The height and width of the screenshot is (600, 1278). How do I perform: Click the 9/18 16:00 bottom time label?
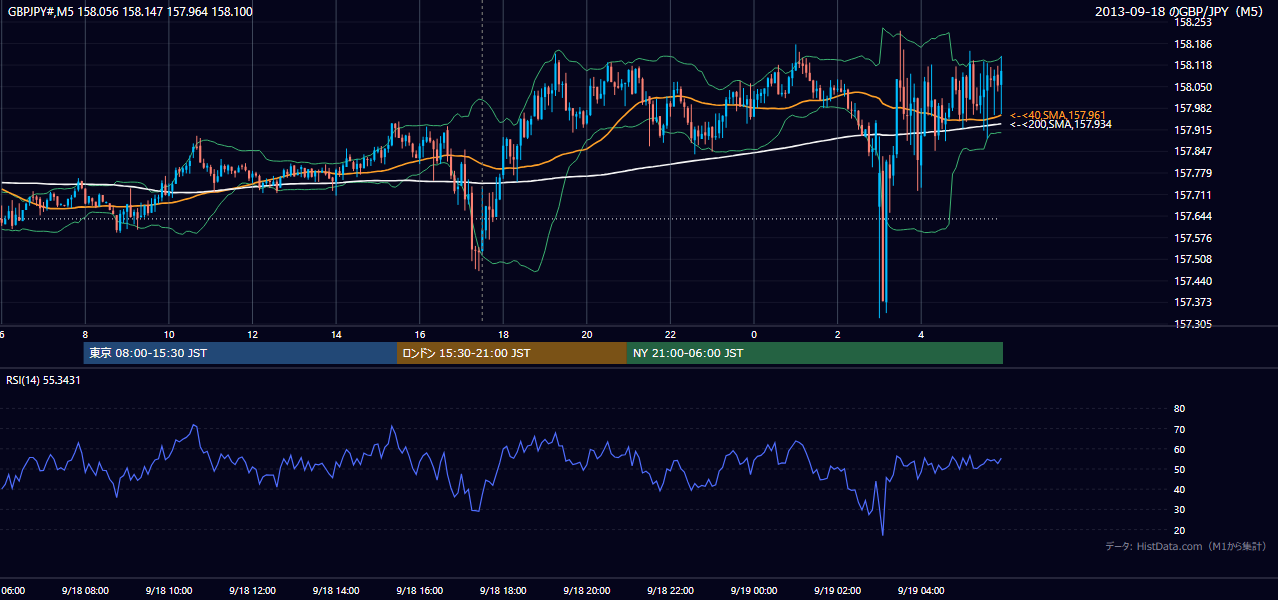click(x=419, y=591)
